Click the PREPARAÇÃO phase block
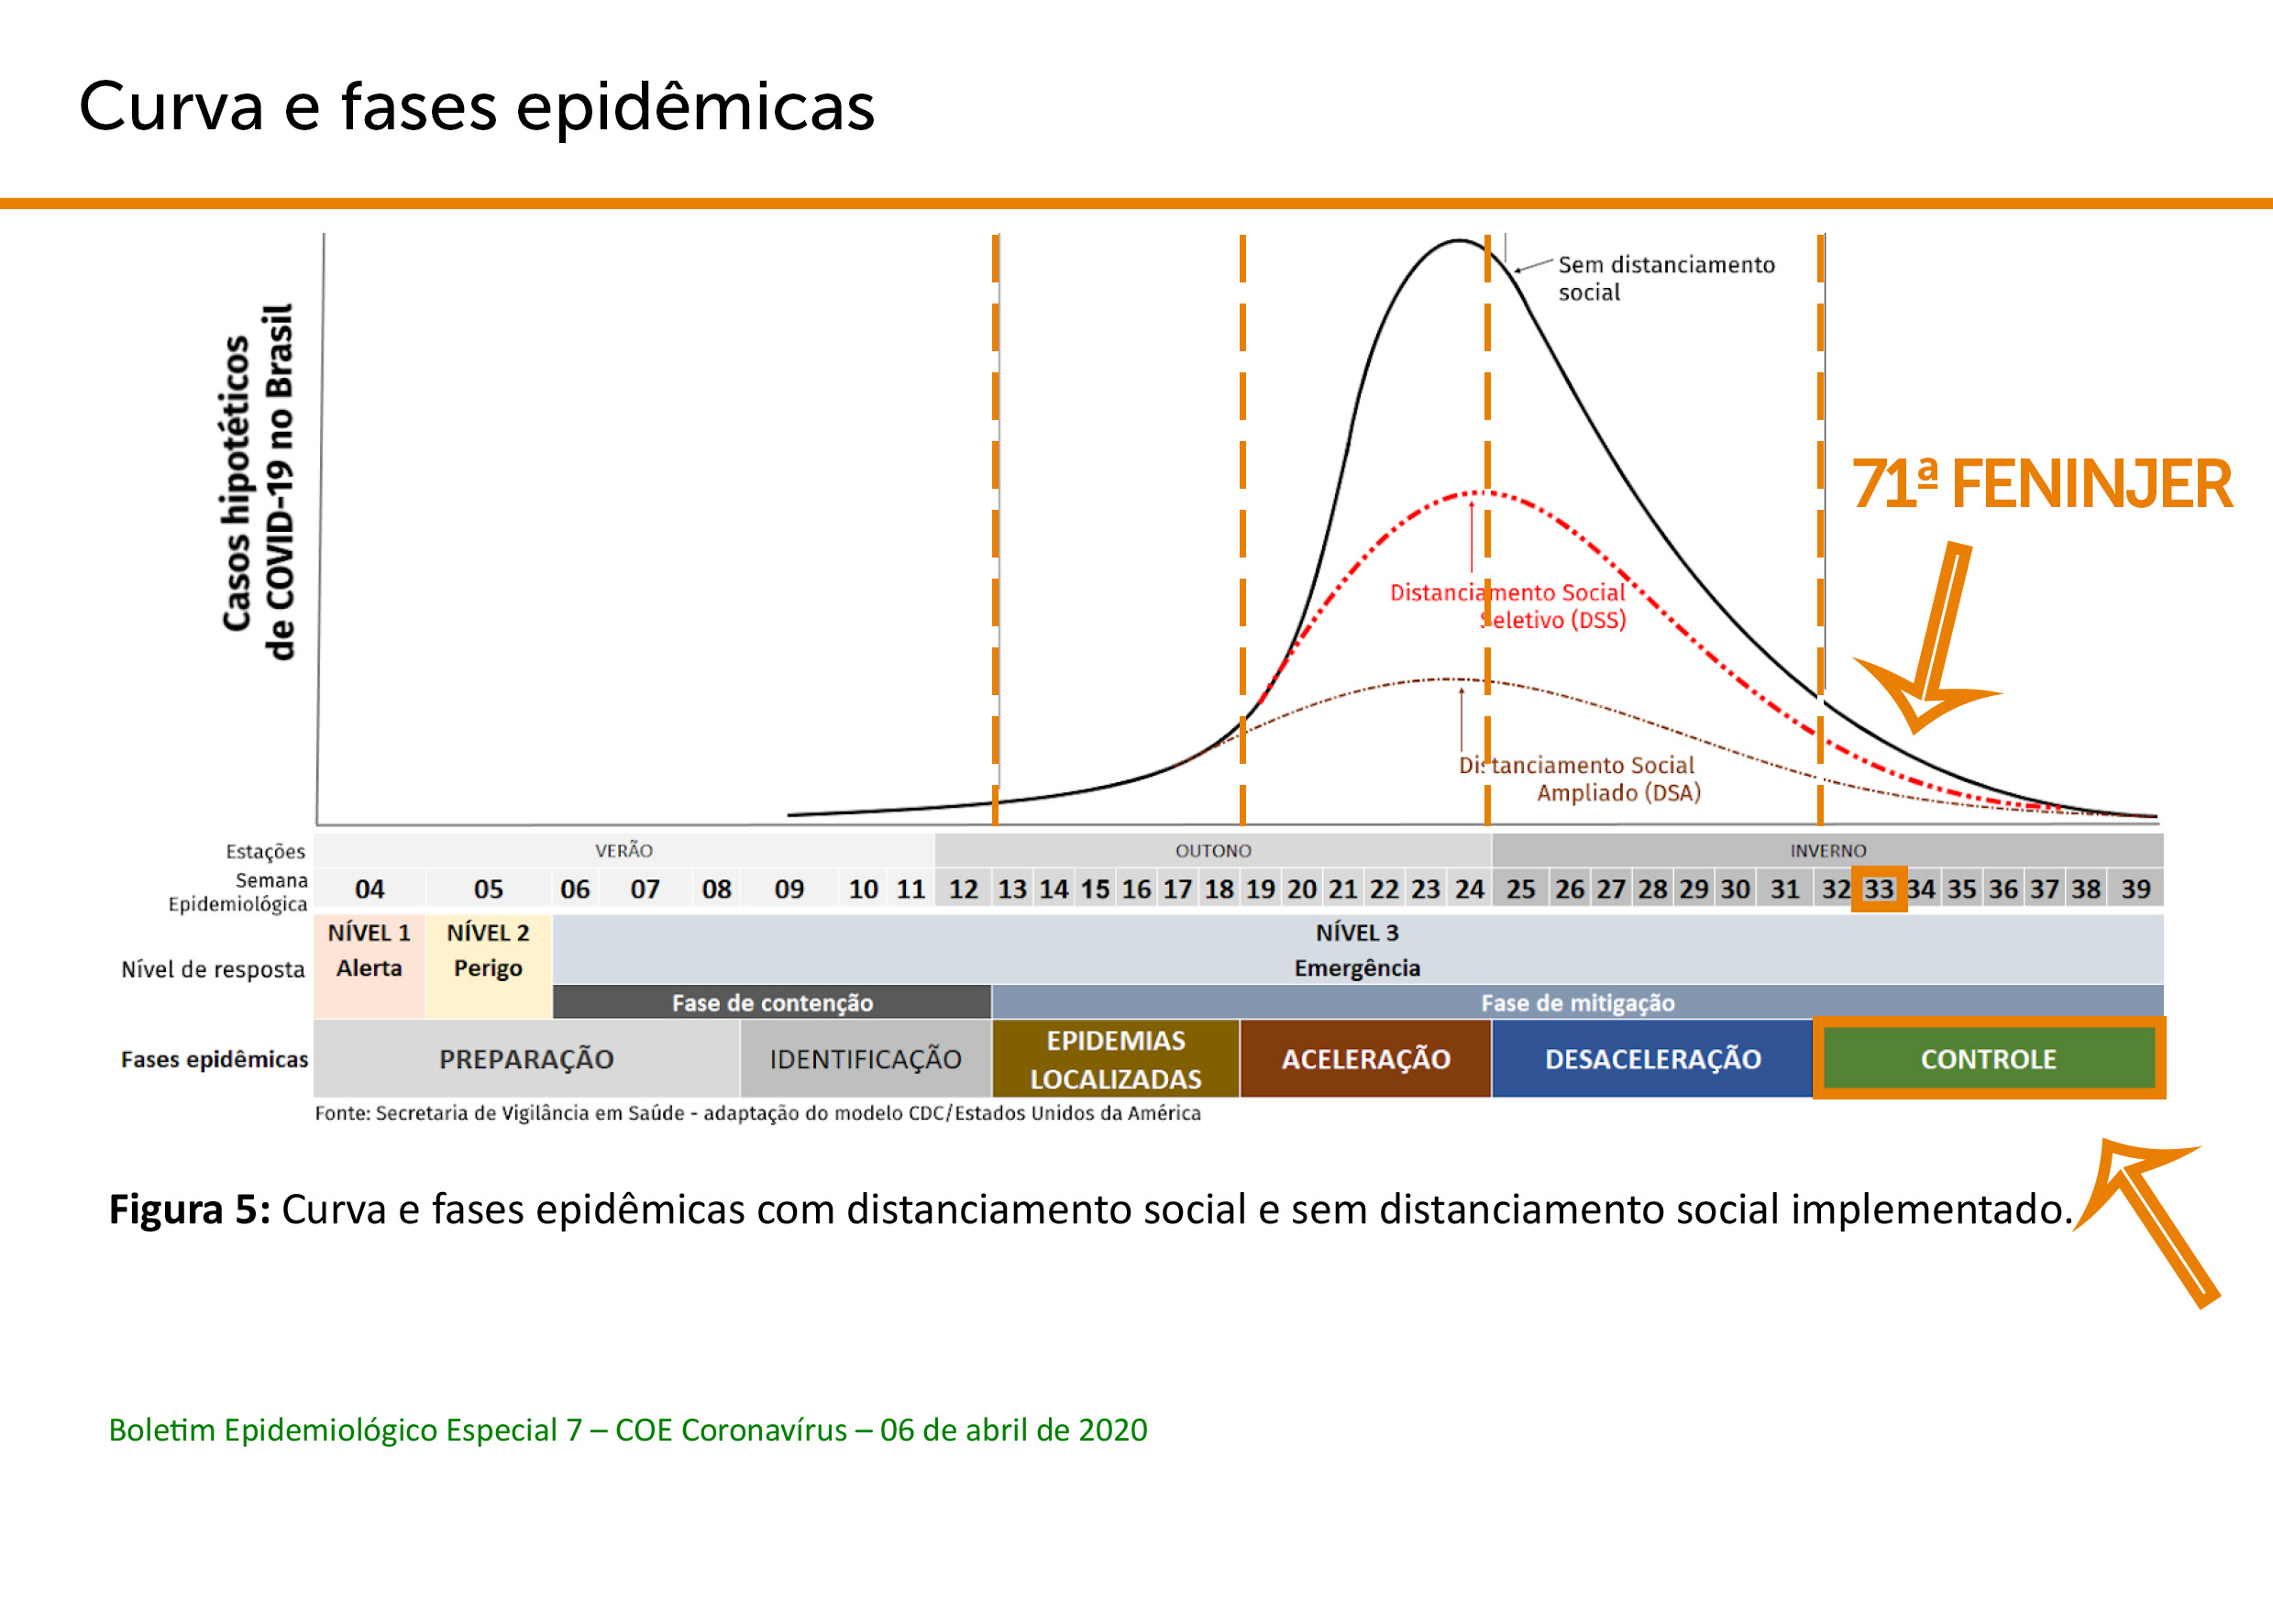The width and height of the screenshot is (2273, 1624). tap(526, 1059)
